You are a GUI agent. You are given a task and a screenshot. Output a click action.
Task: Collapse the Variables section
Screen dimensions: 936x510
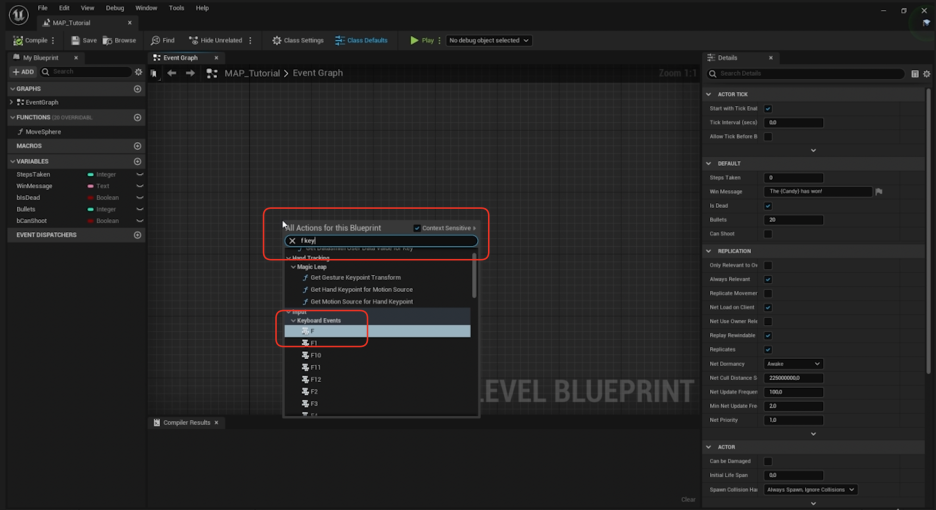click(13, 162)
